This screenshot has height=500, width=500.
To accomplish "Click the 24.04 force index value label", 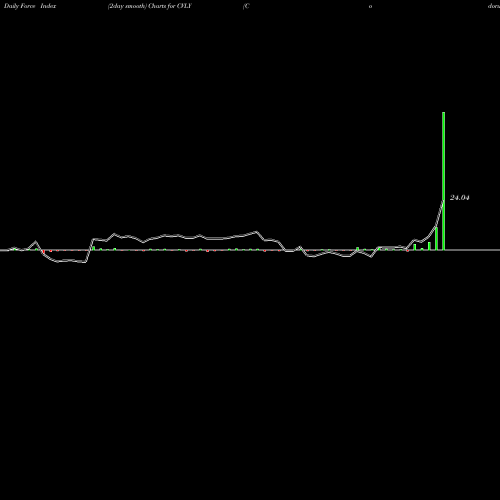I will [460, 198].
